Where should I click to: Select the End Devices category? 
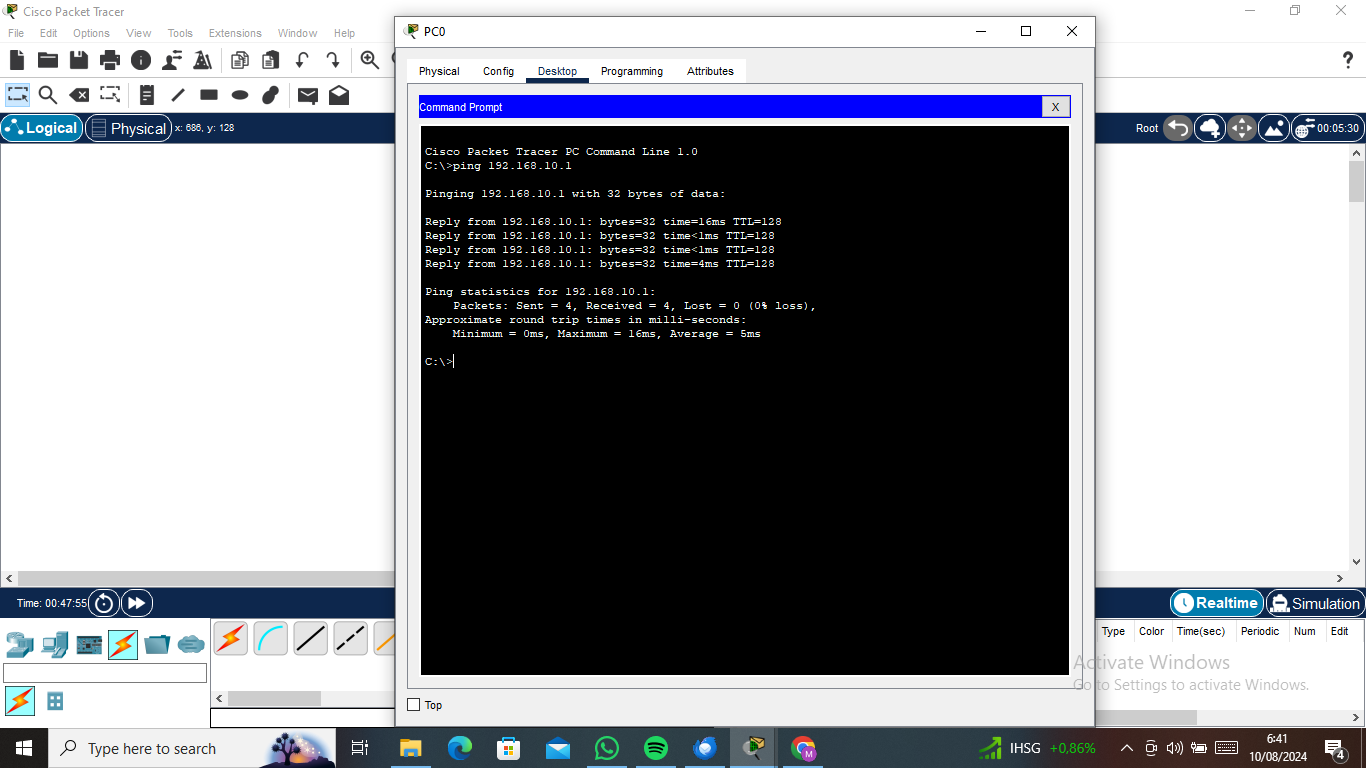tap(55, 644)
